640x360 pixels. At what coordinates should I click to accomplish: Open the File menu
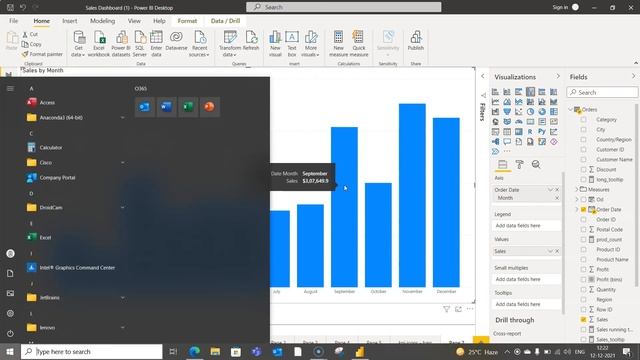click(13, 21)
